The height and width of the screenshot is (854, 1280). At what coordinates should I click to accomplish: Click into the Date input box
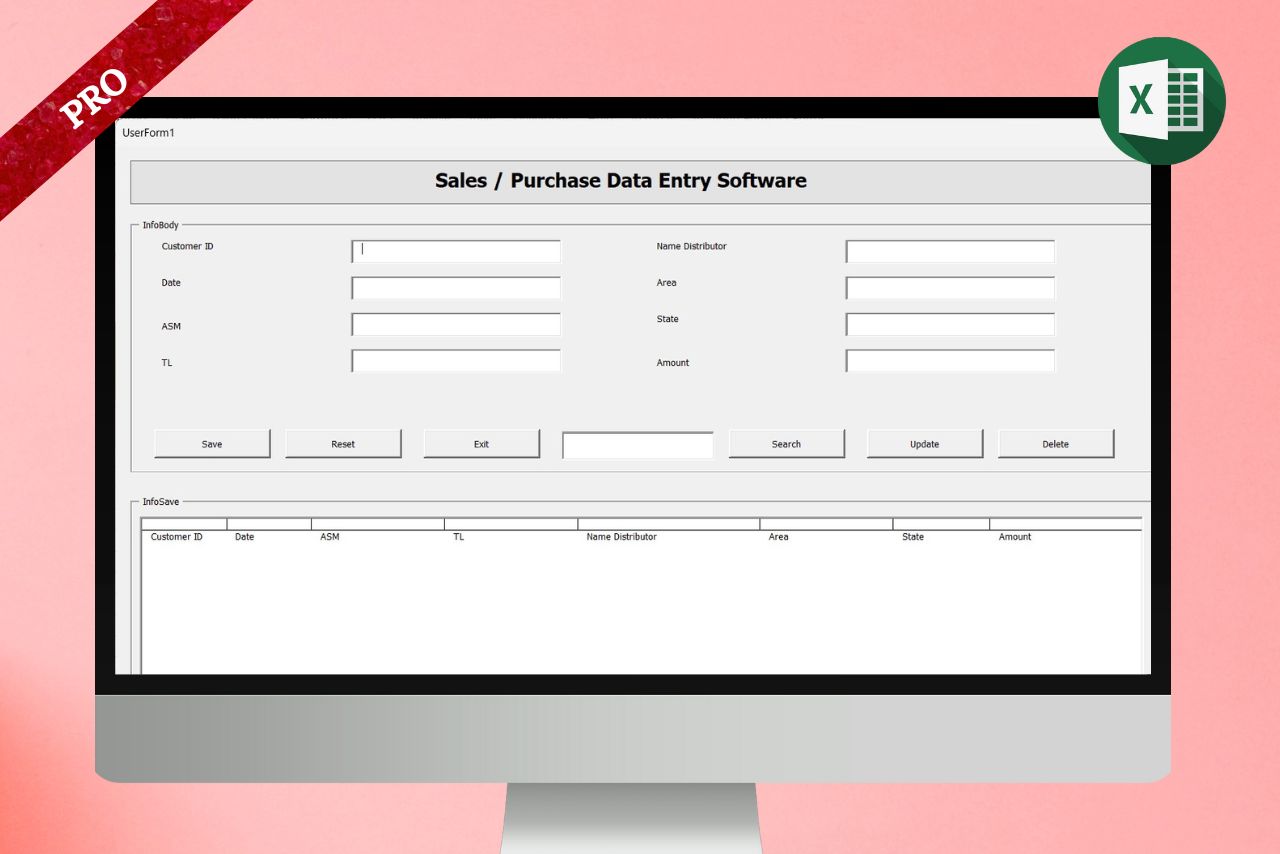point(456,288)
